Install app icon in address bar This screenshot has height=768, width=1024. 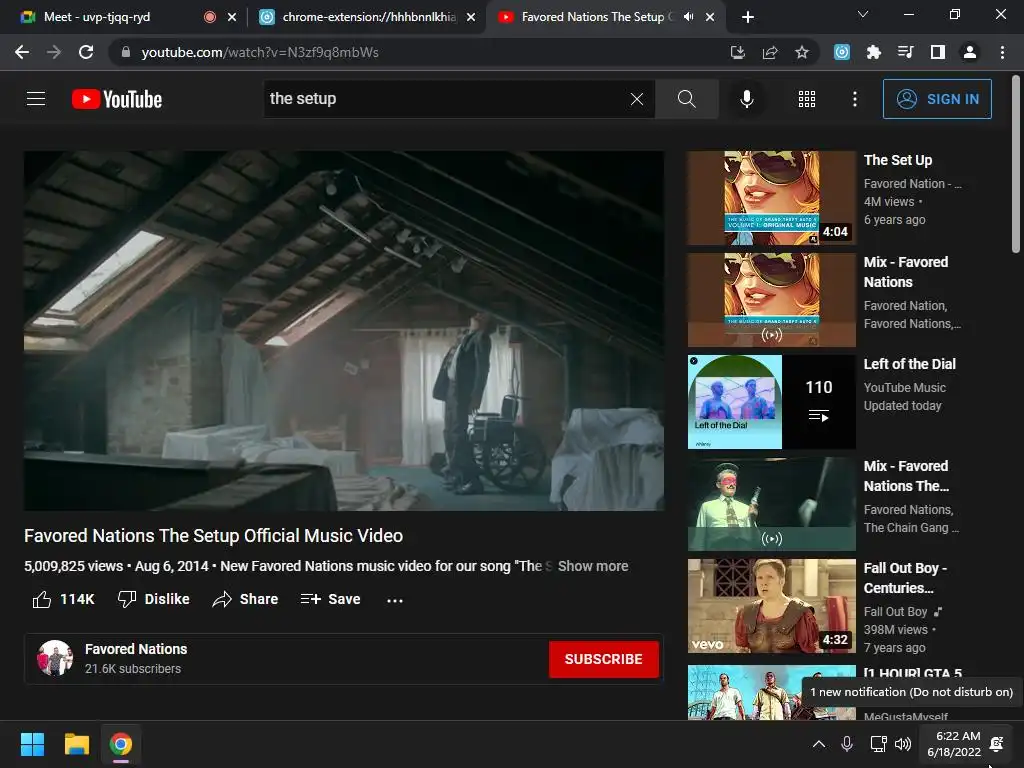pos(737,52)
